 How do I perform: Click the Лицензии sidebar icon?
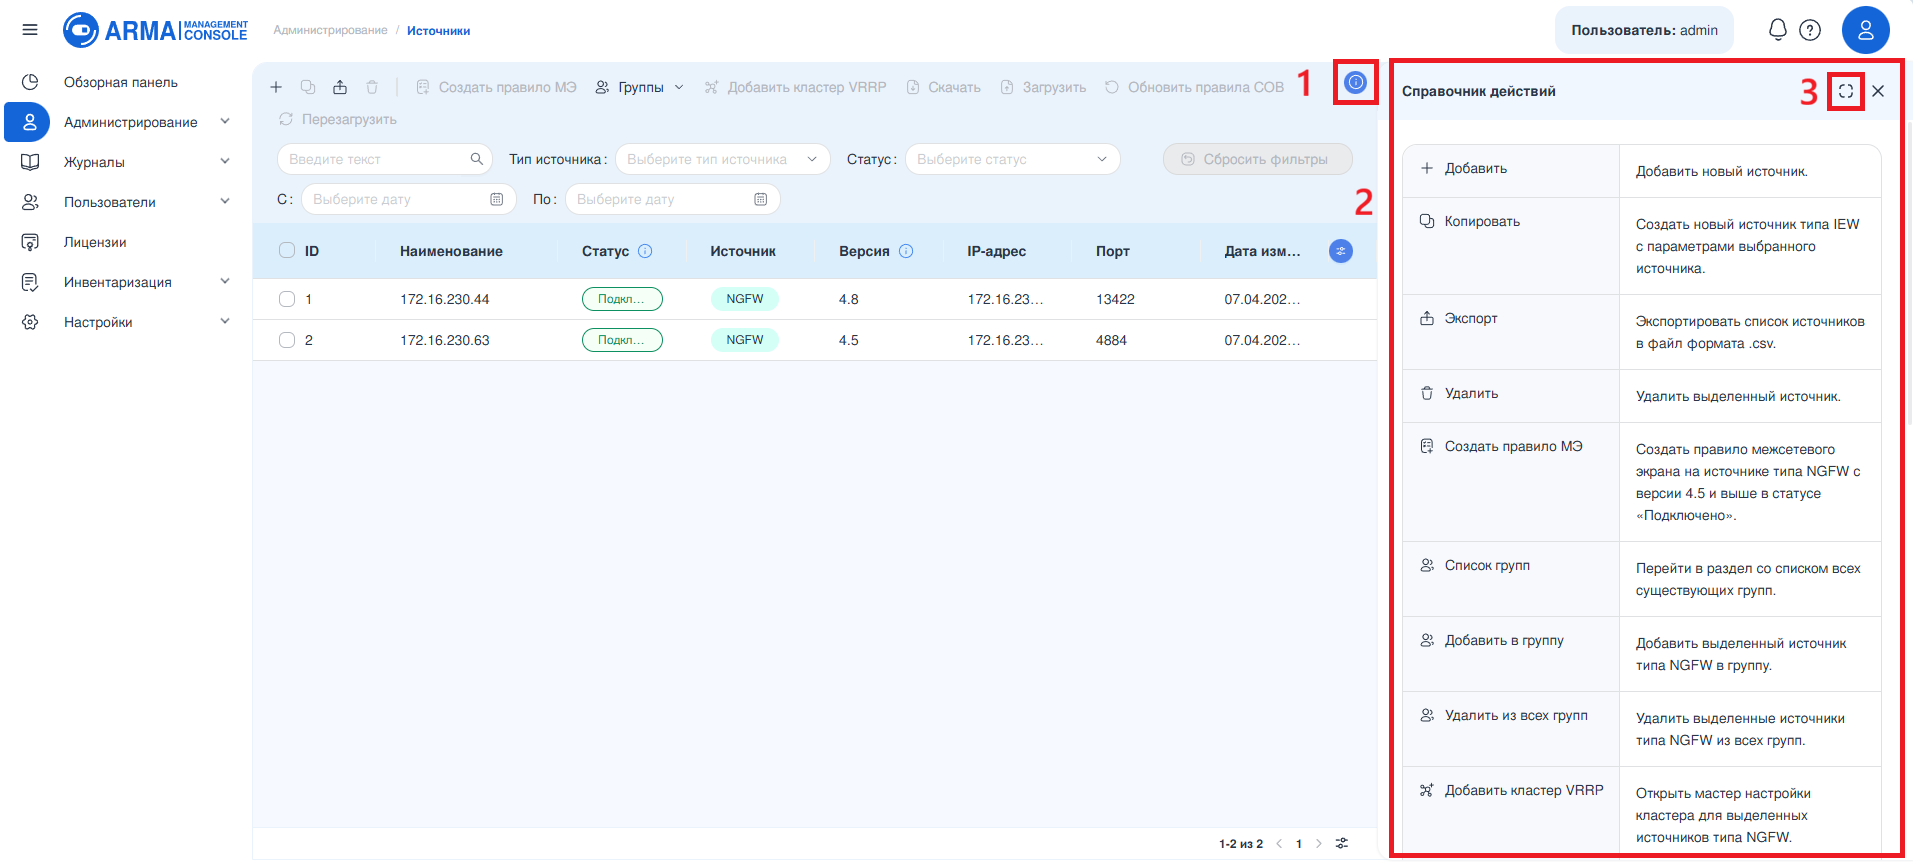[x=30, y=242]
